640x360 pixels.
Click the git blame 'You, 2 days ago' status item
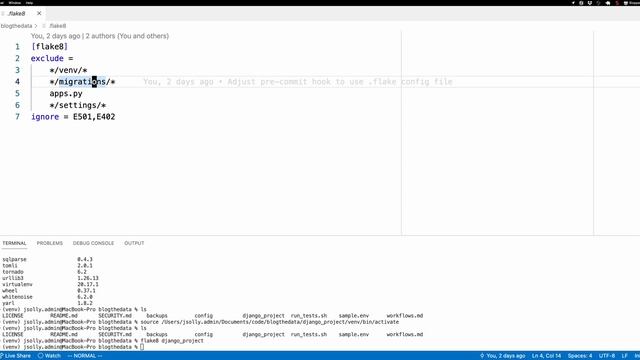(x=502, y=356)
